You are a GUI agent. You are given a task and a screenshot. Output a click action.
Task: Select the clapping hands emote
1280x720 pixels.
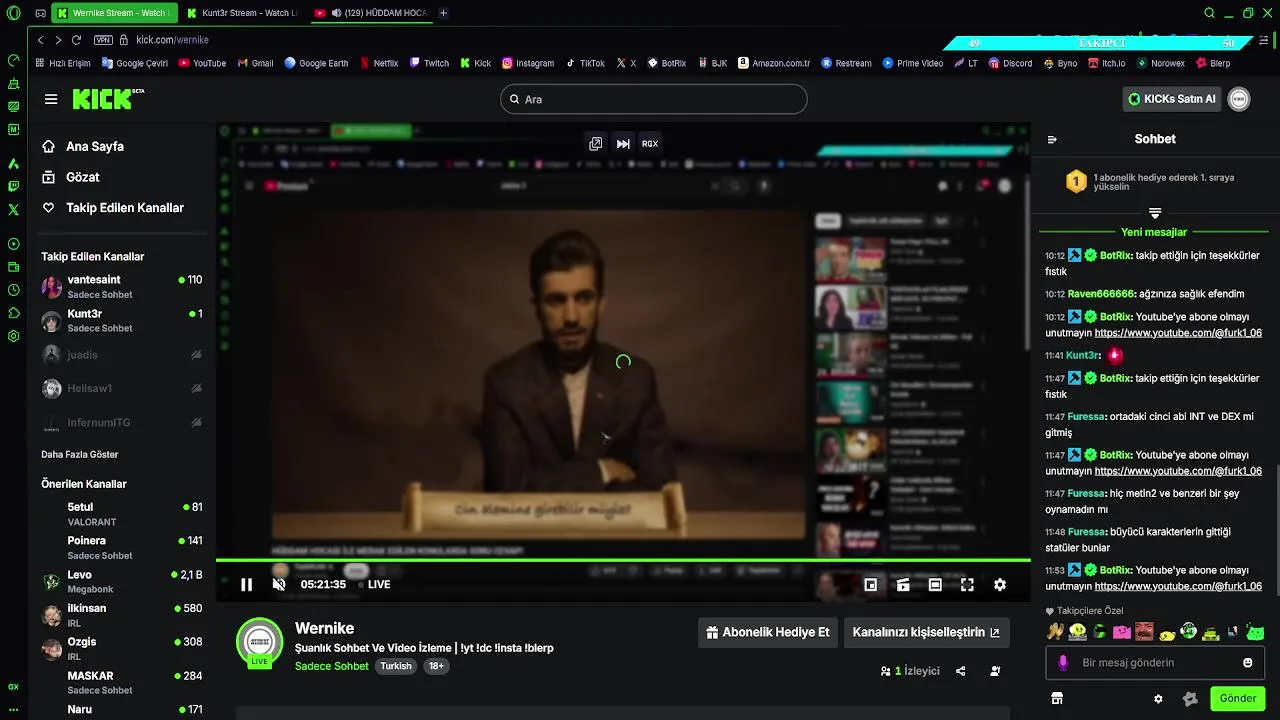[1055, 631]
